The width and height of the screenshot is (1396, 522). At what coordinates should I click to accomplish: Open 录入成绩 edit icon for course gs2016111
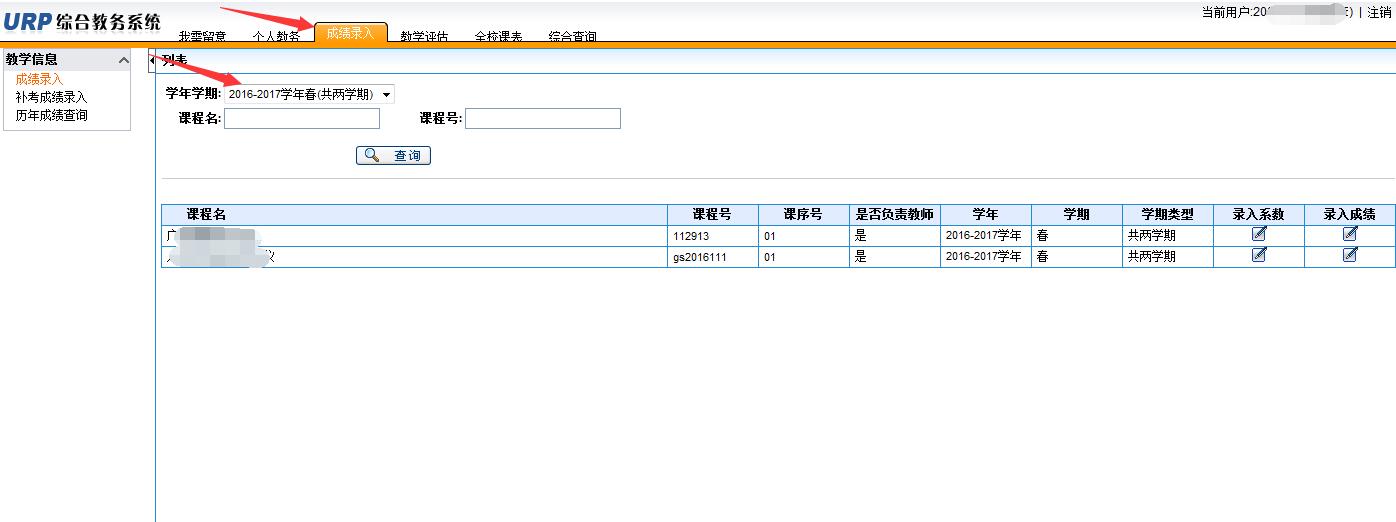pyautogui.click(x=1350, y=255)
